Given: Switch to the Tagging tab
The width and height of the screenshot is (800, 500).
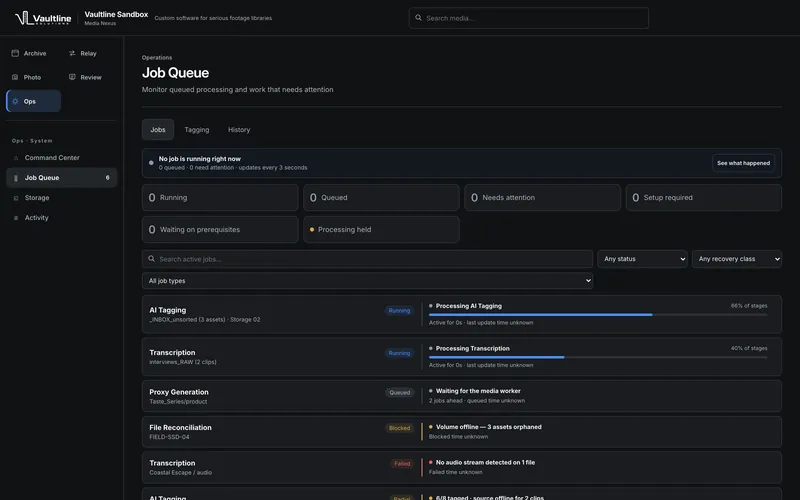Looking at the screenshot, I should 196,130.
